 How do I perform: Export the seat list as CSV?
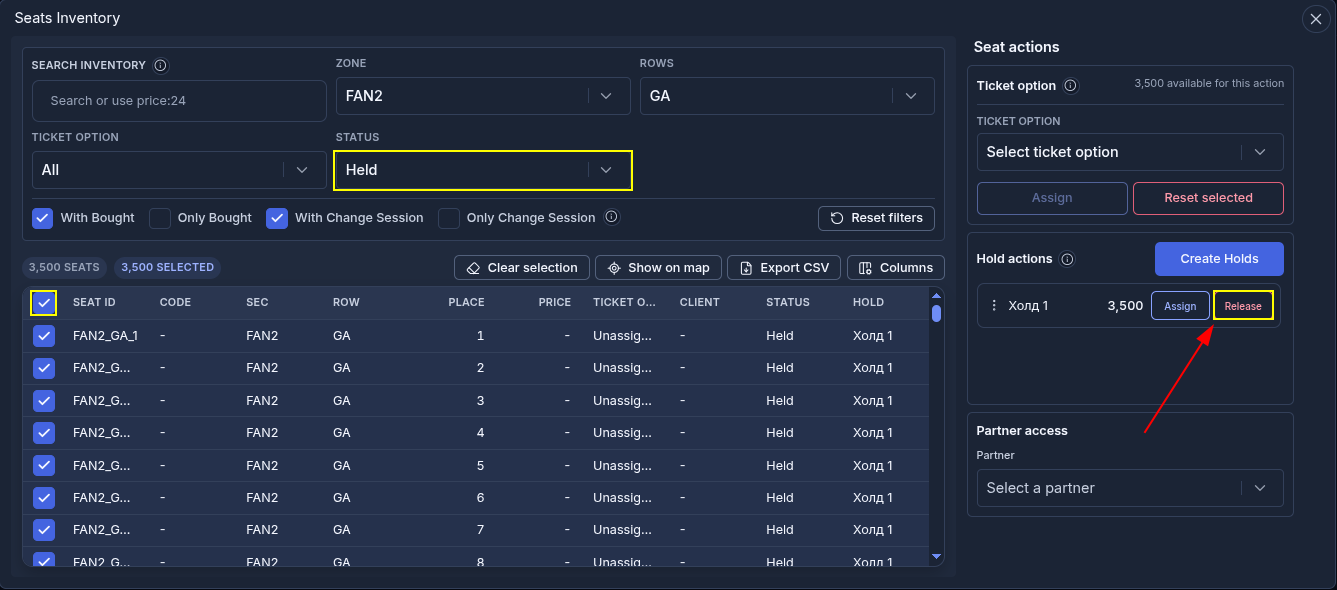[784, 268]
